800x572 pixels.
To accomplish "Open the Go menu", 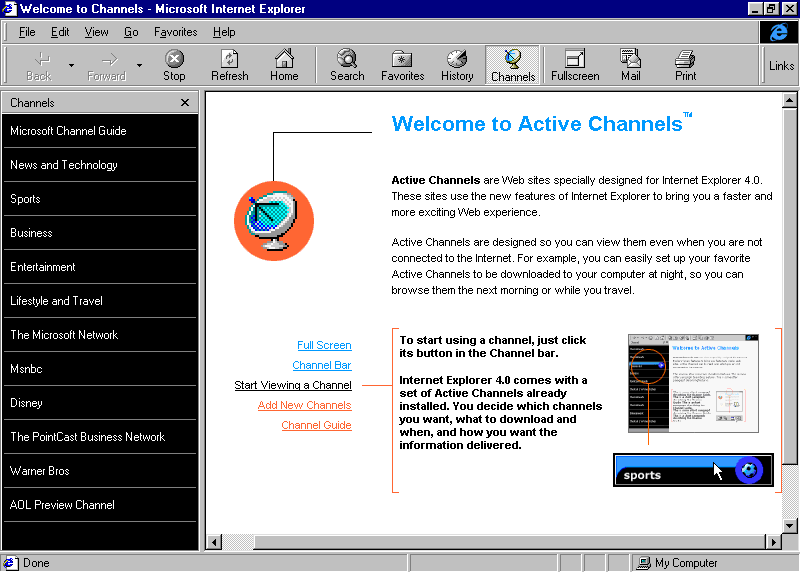I will click(x=131, y=32).
